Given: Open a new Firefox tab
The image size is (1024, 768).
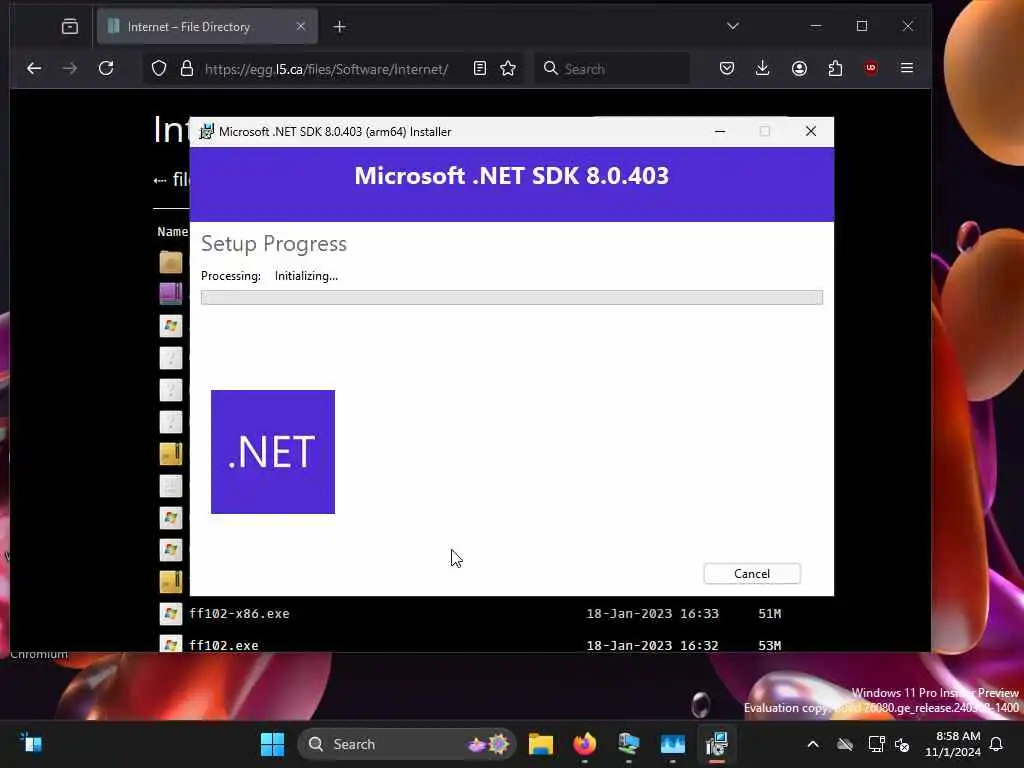Looking at the screenshot, I should coord(340,27).
